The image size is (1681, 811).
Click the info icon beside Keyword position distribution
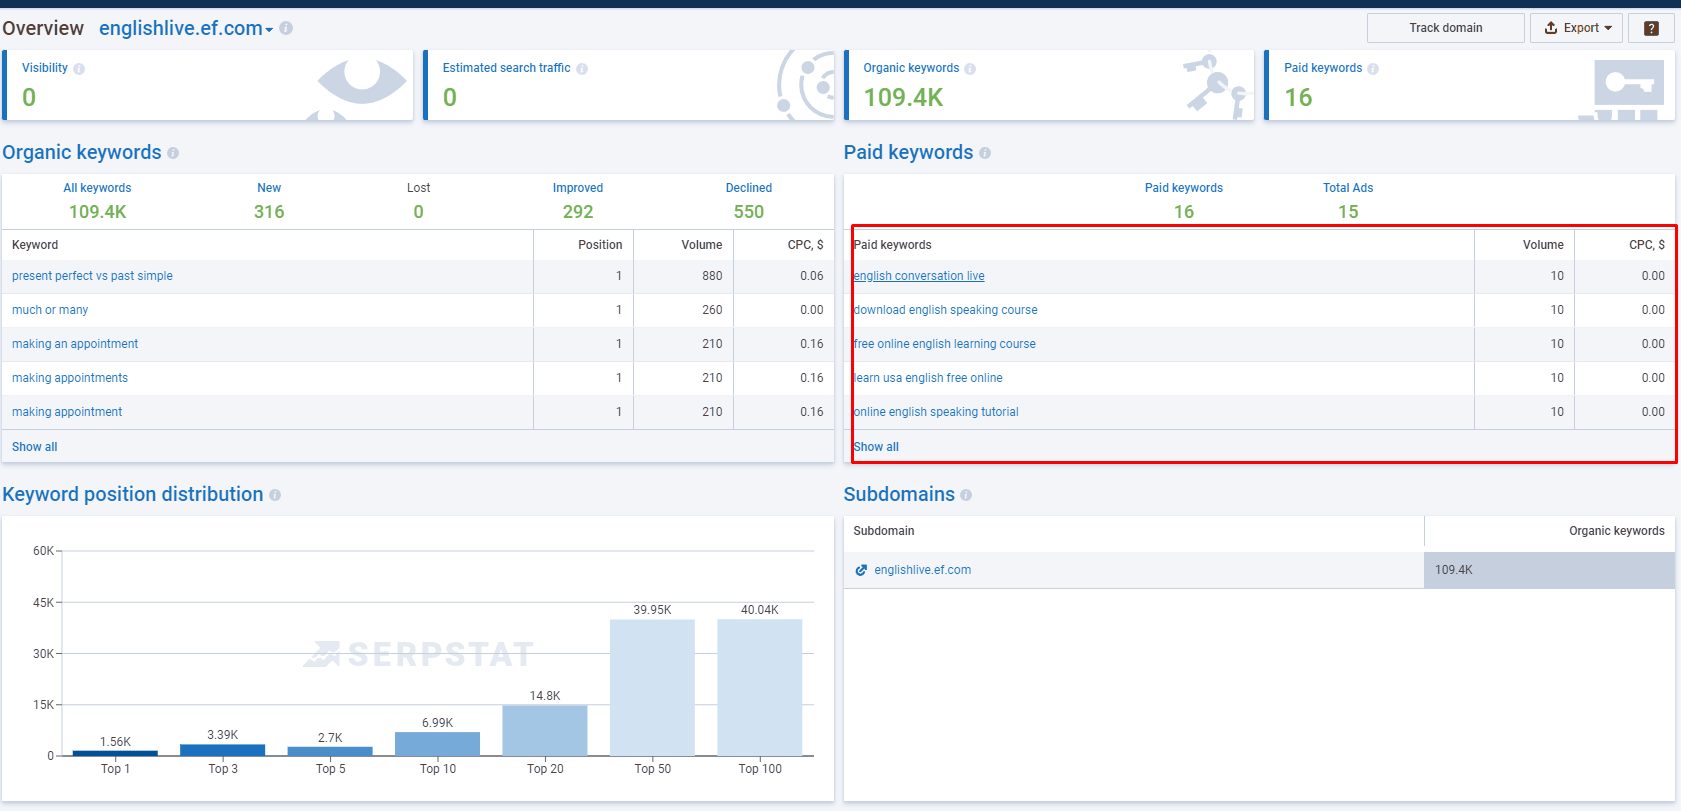click(x=275, y=495)
